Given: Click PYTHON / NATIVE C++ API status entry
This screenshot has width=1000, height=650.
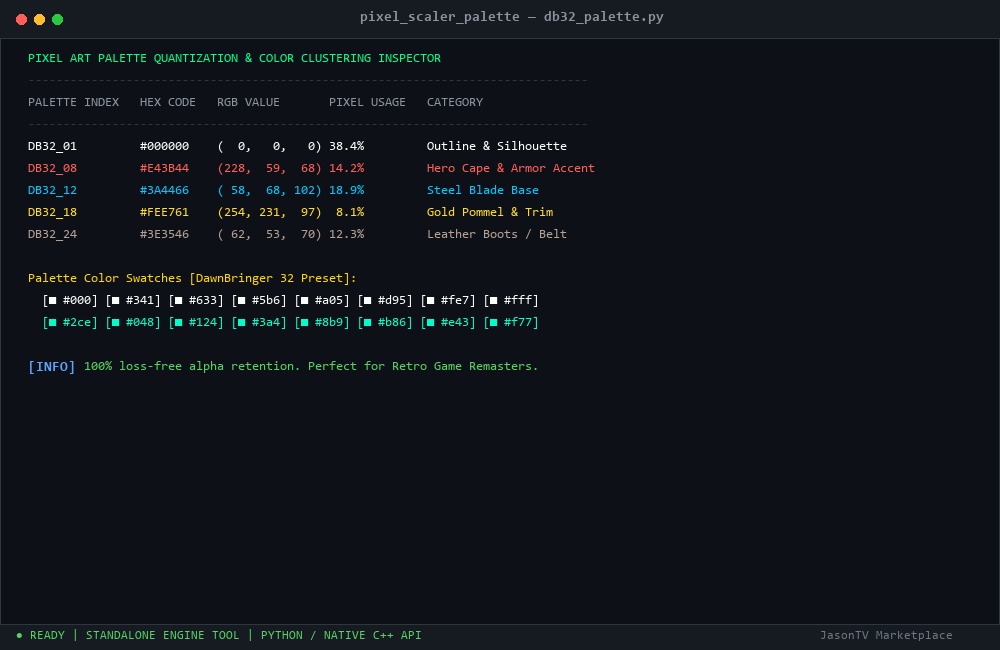Looking at the screenshot, I should point(341,635).
